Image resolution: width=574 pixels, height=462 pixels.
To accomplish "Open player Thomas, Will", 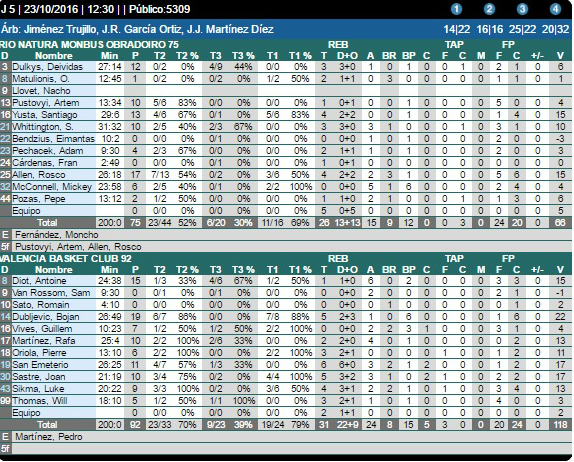I will click(40, 401).
